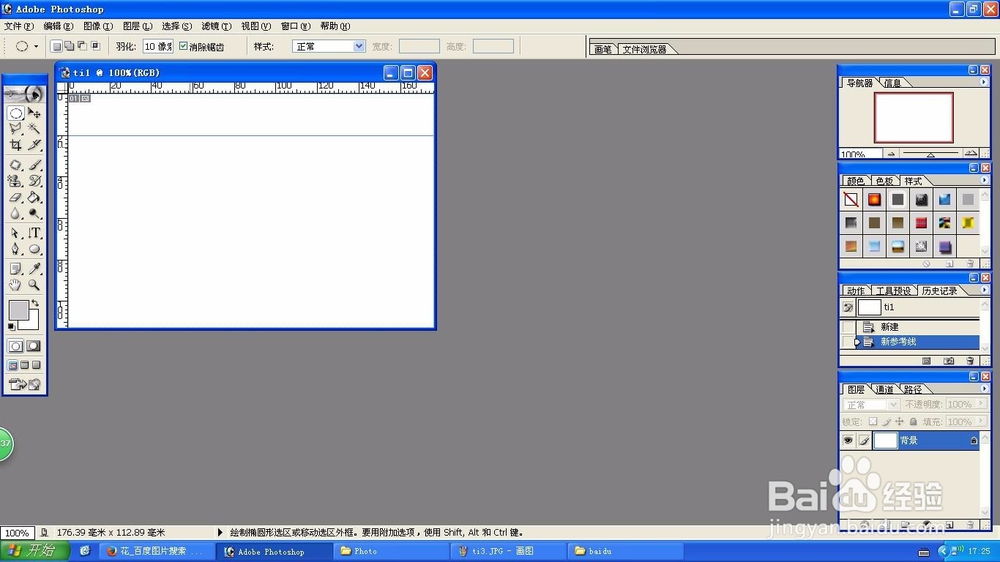Select the Move tool

[34, 114]
